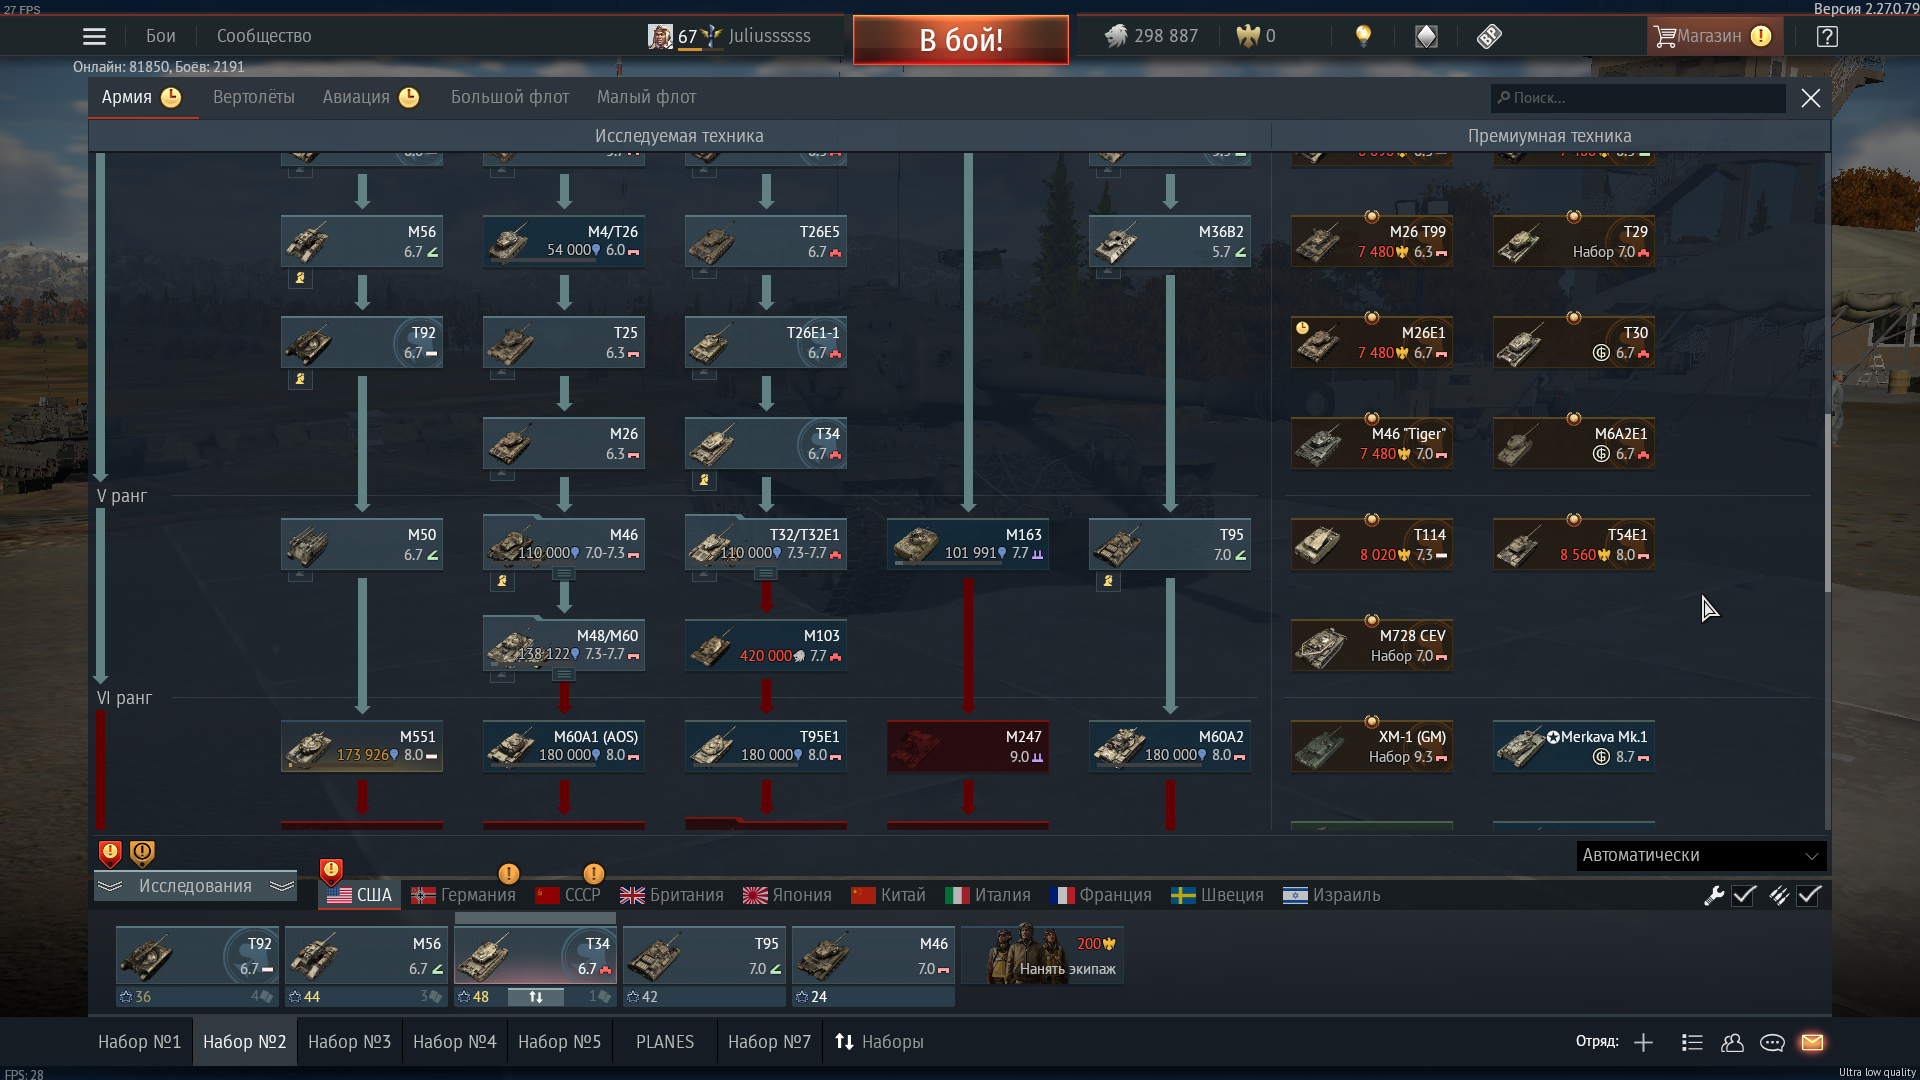1920x1080 pixels.
Task: Open the Автоматически dropdown
Action: [x=1701, y=855]
